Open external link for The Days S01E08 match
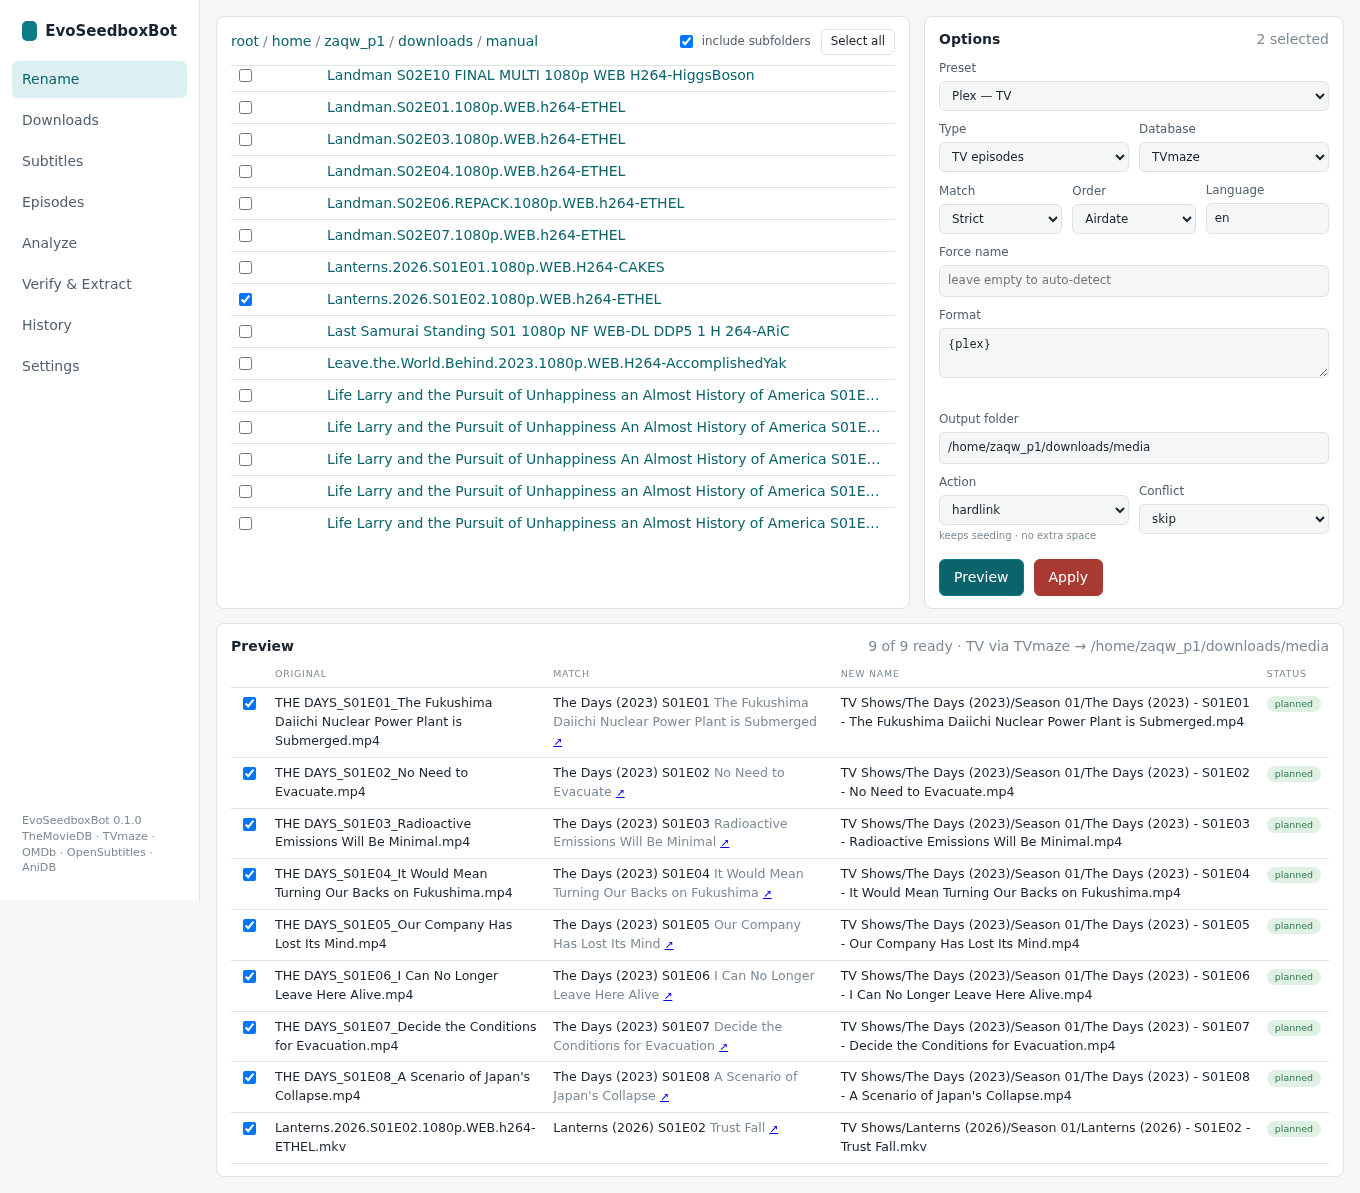The width and height of the screenshot is (1360, 1193). coord(664,1097)
